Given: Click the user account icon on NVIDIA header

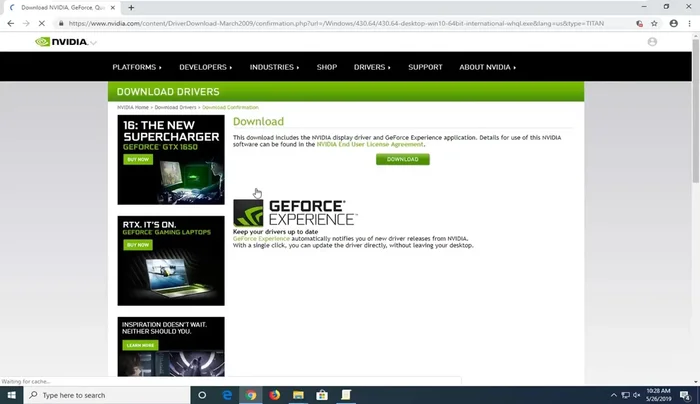Looking at the screenshot, I should tap(653, 42).
